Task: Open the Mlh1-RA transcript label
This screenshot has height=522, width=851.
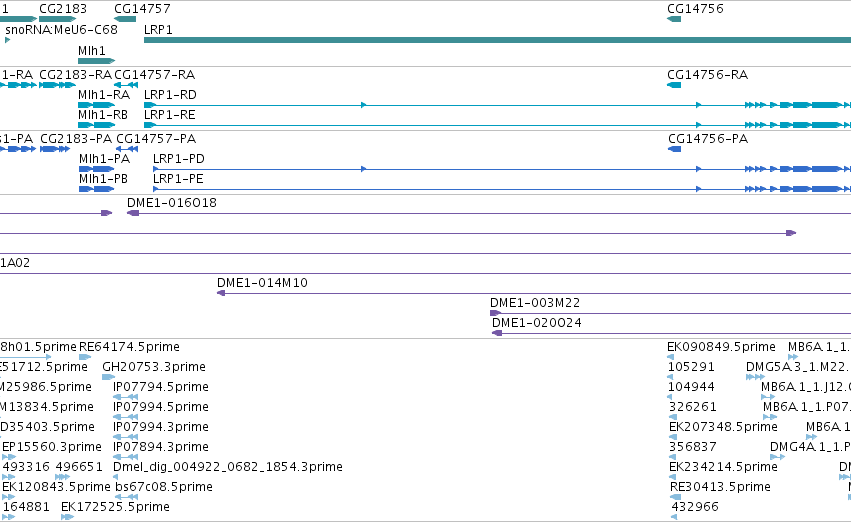Action: point(104,94)
